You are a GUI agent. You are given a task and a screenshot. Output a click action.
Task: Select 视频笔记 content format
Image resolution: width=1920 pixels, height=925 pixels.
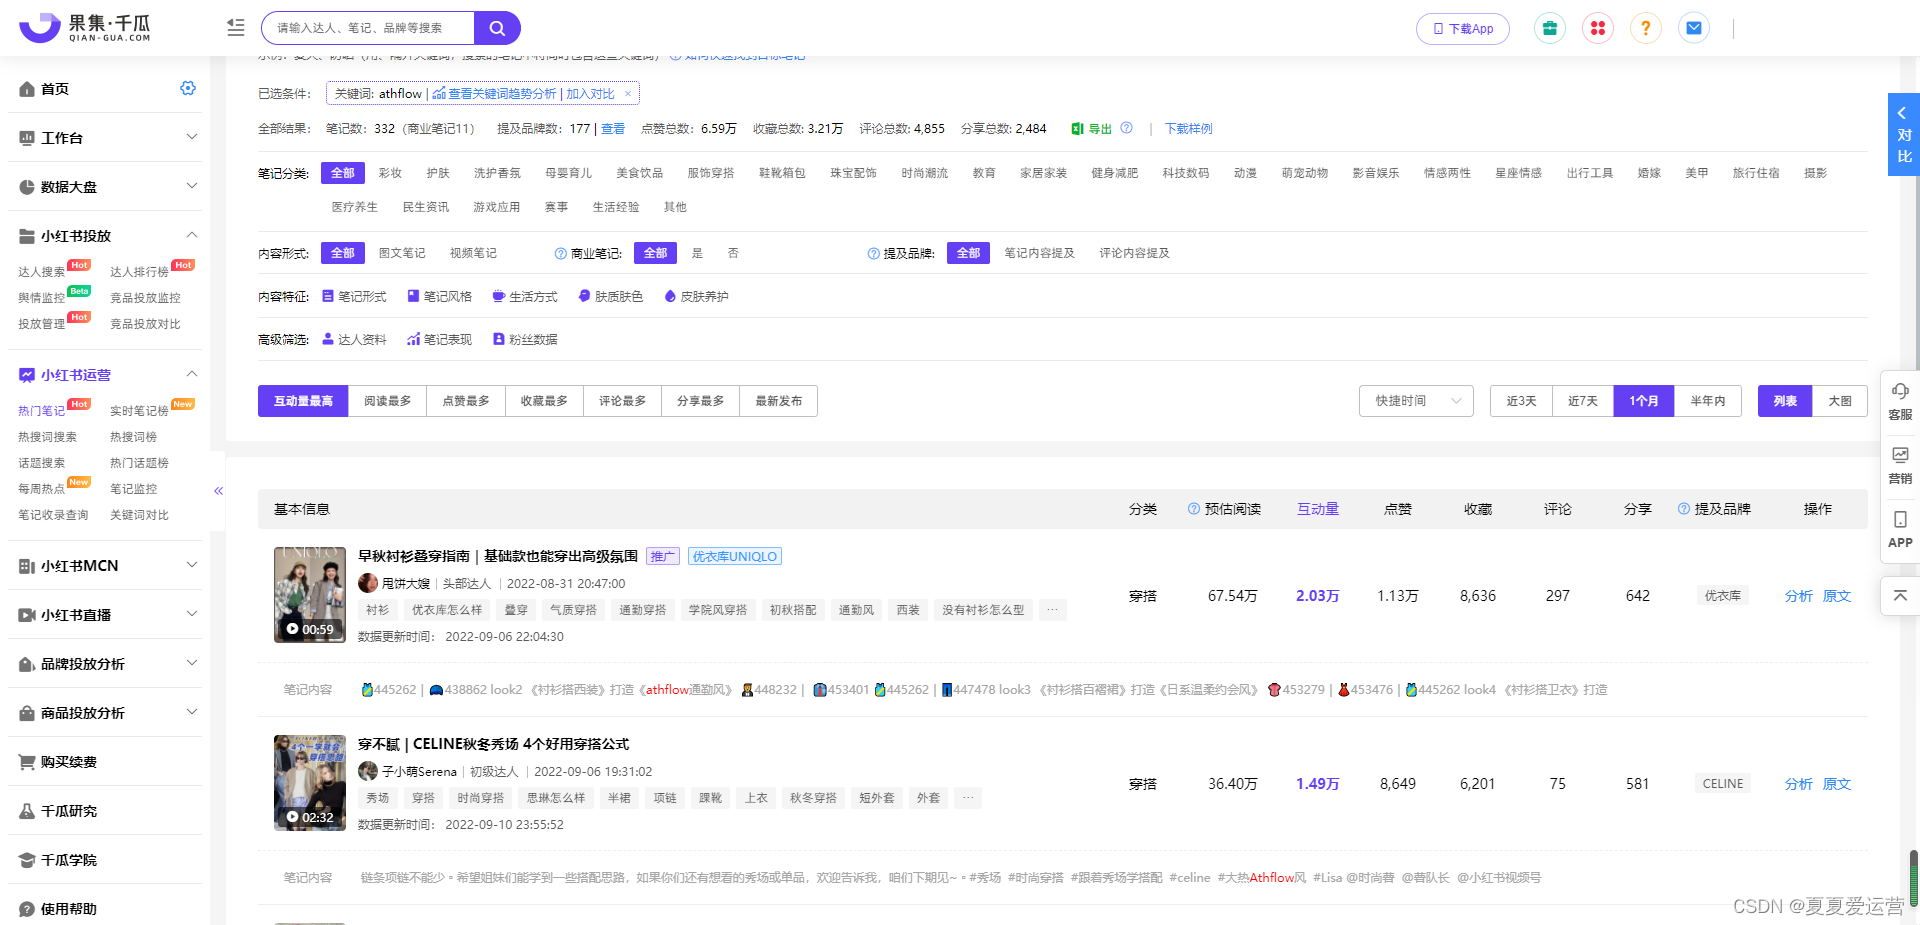coord(473,253)
